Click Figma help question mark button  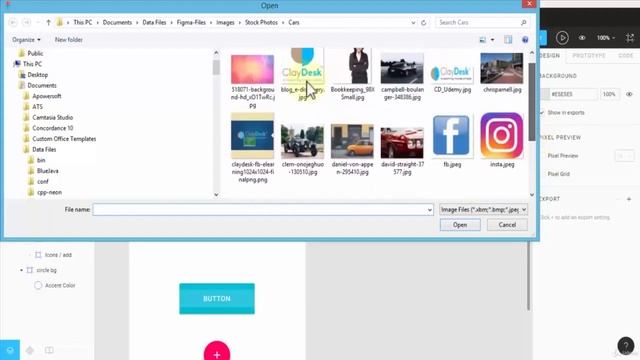[626, 345]
